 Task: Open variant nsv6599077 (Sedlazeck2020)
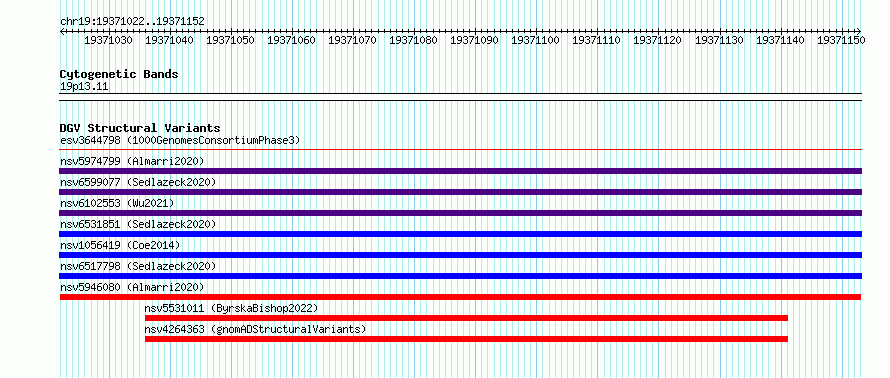point(138,182)
